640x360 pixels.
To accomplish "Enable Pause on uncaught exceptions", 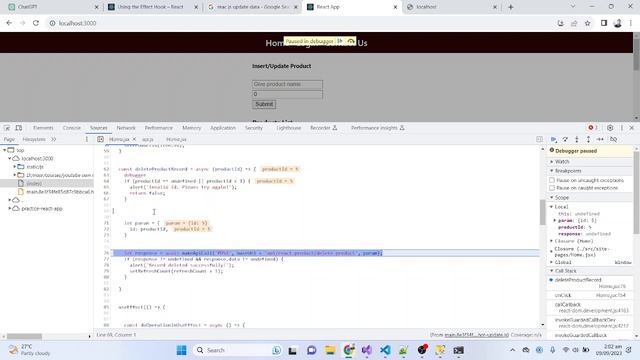I will tap(552, 180).
